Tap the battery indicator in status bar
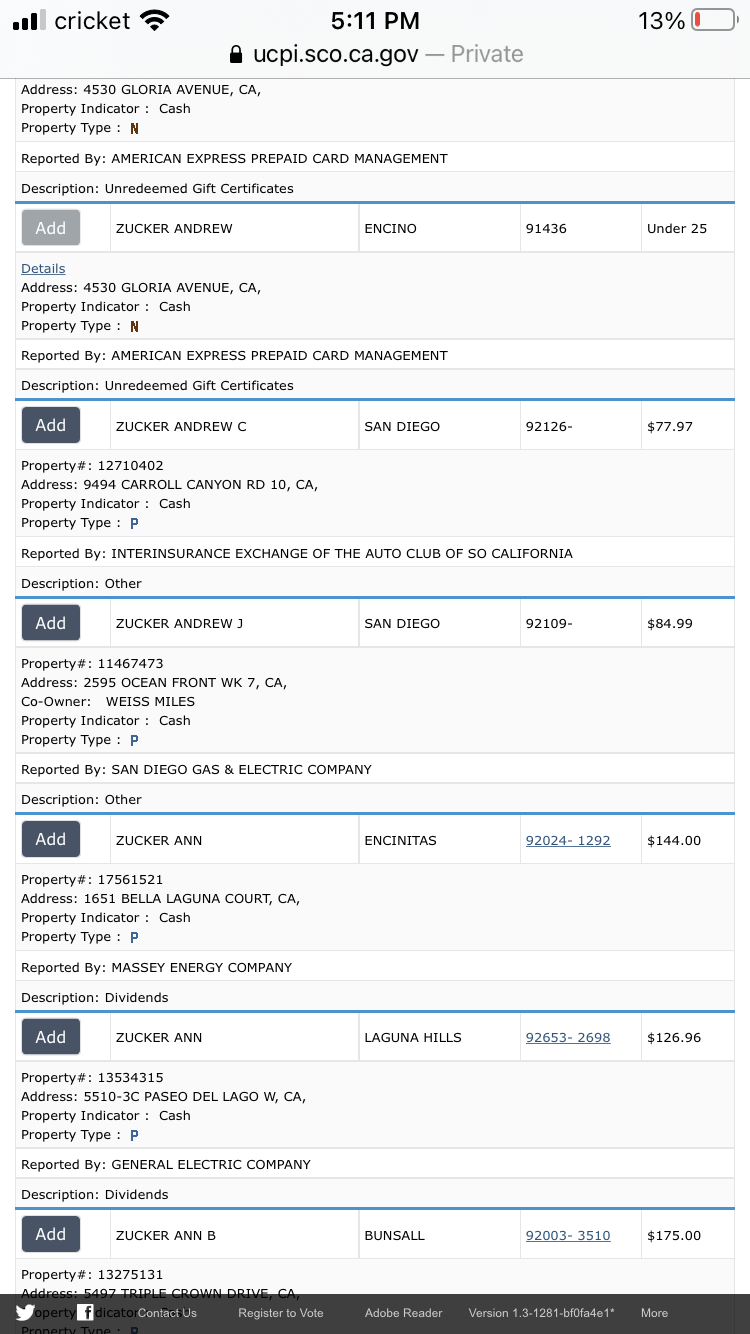This screenshot has height=1334, width=750. pyautogui.click(x=714, y=20)
